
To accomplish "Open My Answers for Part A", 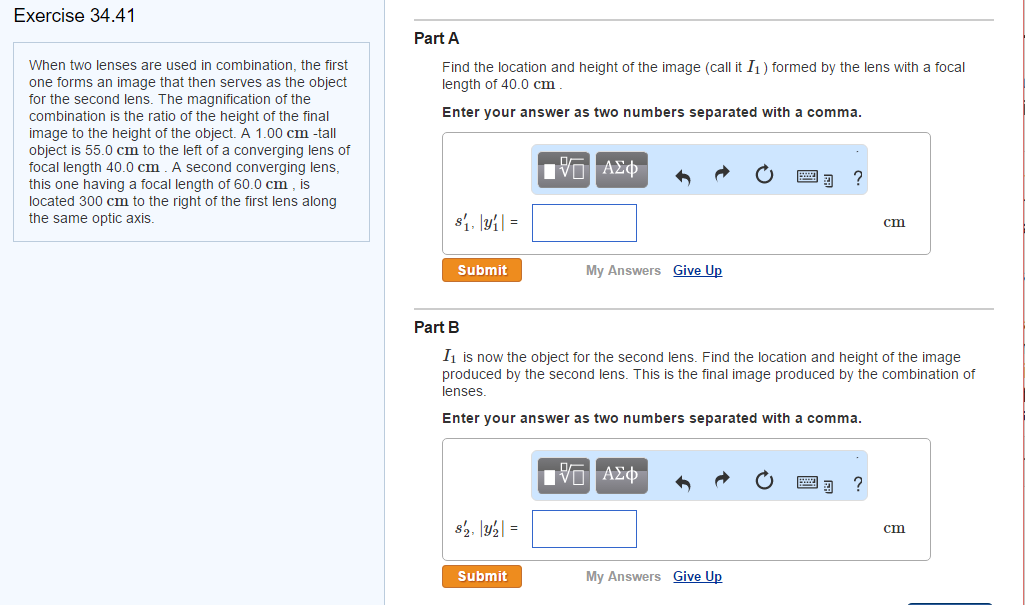I will [x=623, y=270].
